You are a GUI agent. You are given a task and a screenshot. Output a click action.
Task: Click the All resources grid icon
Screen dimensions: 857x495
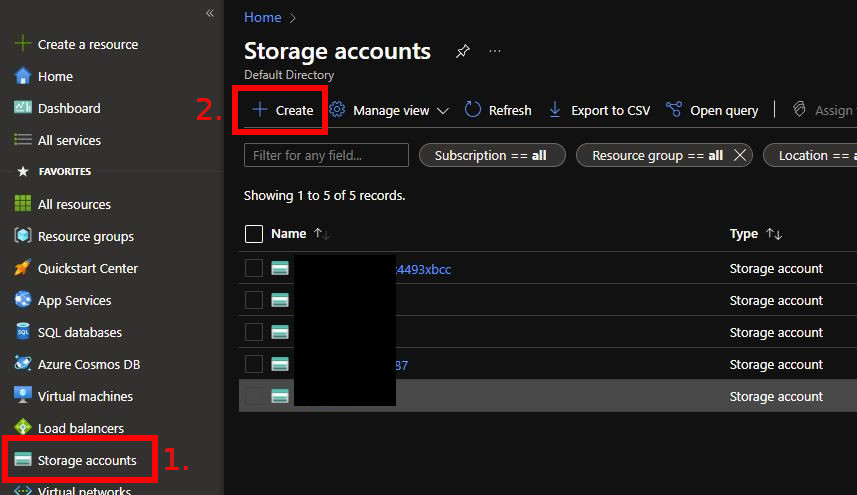click(x=22, y=203)
